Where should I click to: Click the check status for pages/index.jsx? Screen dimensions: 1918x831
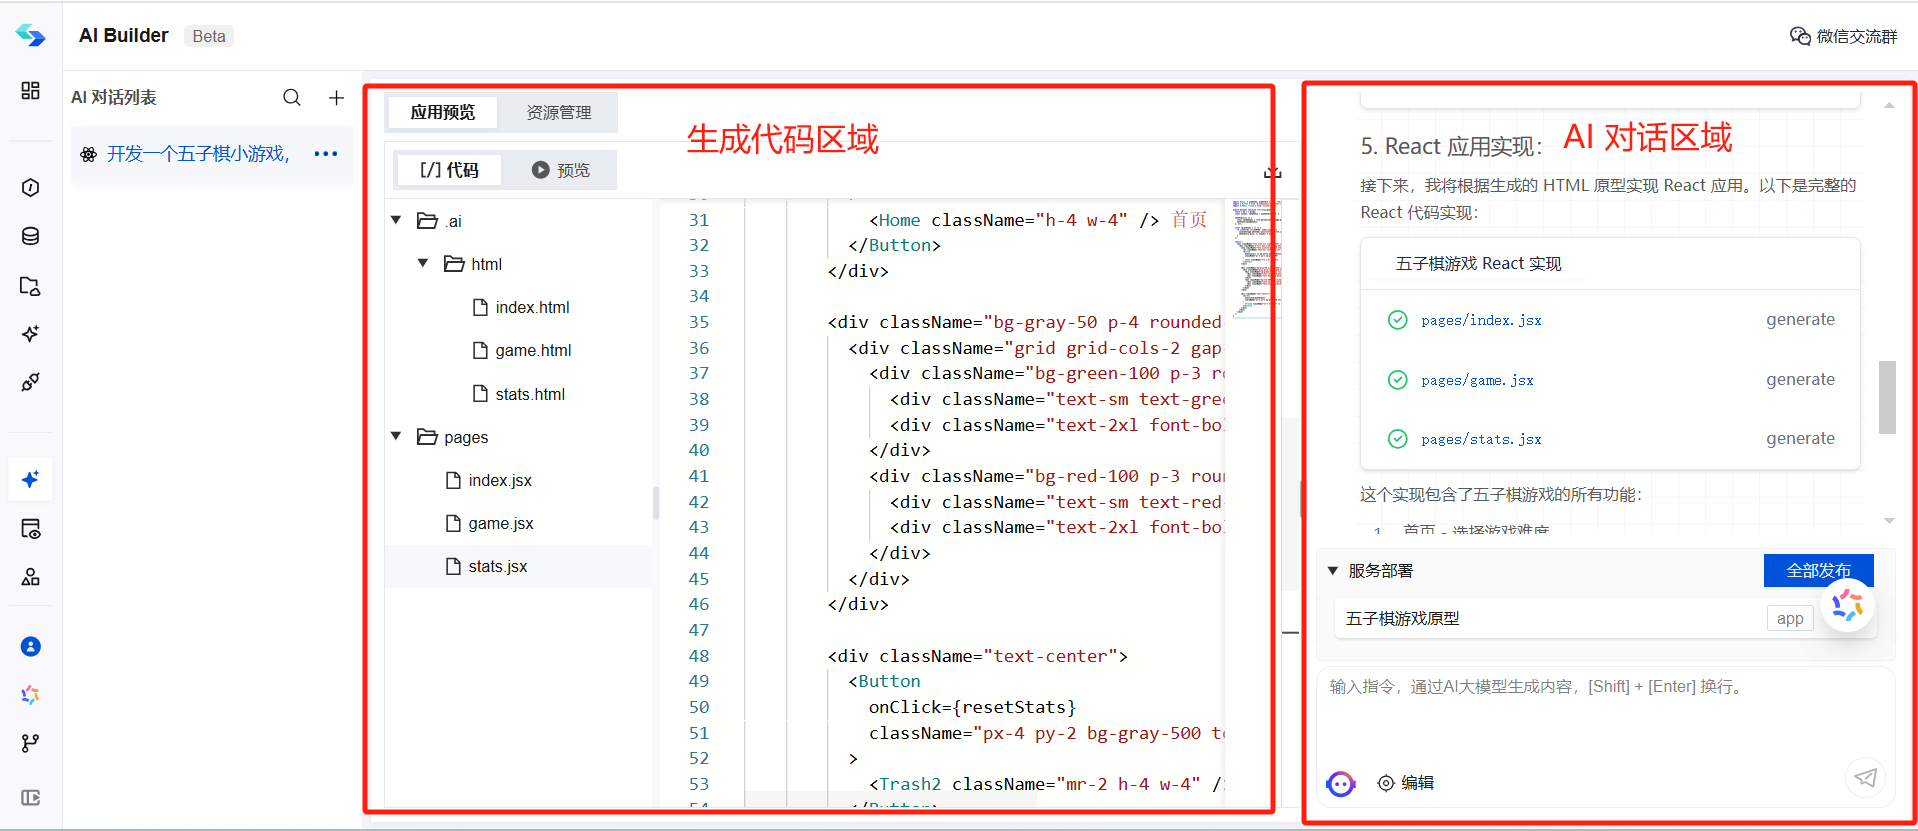coord(1398,320)
